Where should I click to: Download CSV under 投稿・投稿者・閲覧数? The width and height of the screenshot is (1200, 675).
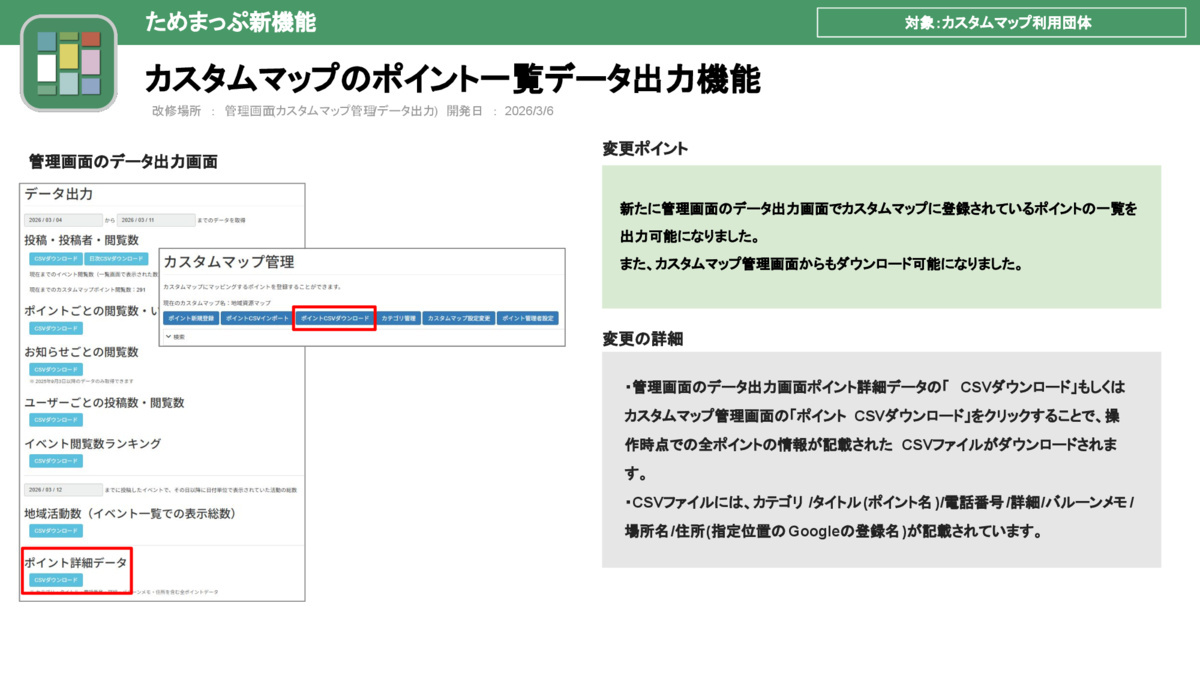point(55,259)
